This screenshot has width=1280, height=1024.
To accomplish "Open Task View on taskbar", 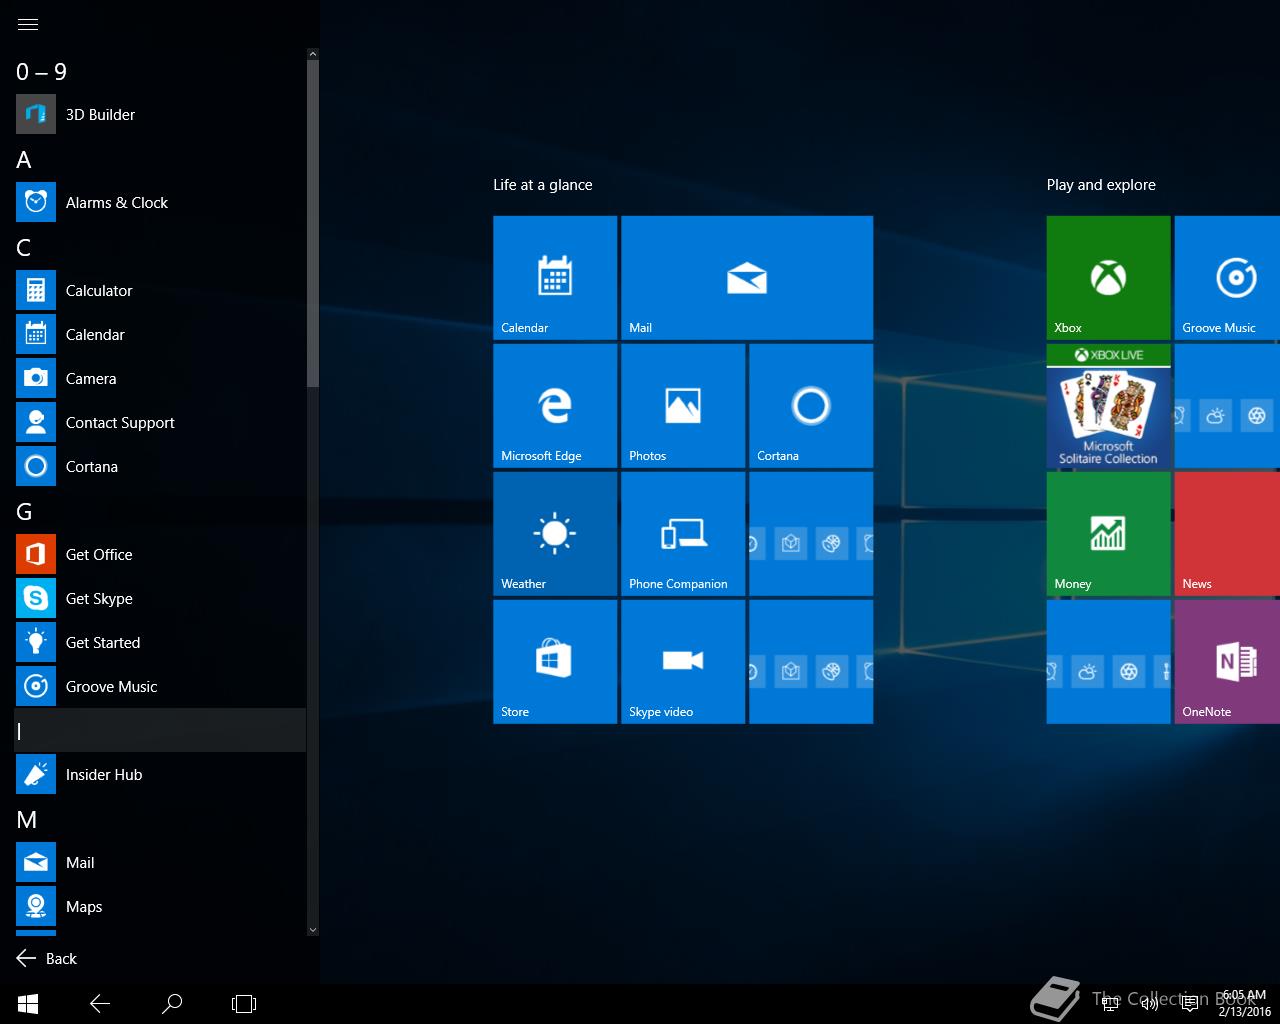I will click(244, 1003).
